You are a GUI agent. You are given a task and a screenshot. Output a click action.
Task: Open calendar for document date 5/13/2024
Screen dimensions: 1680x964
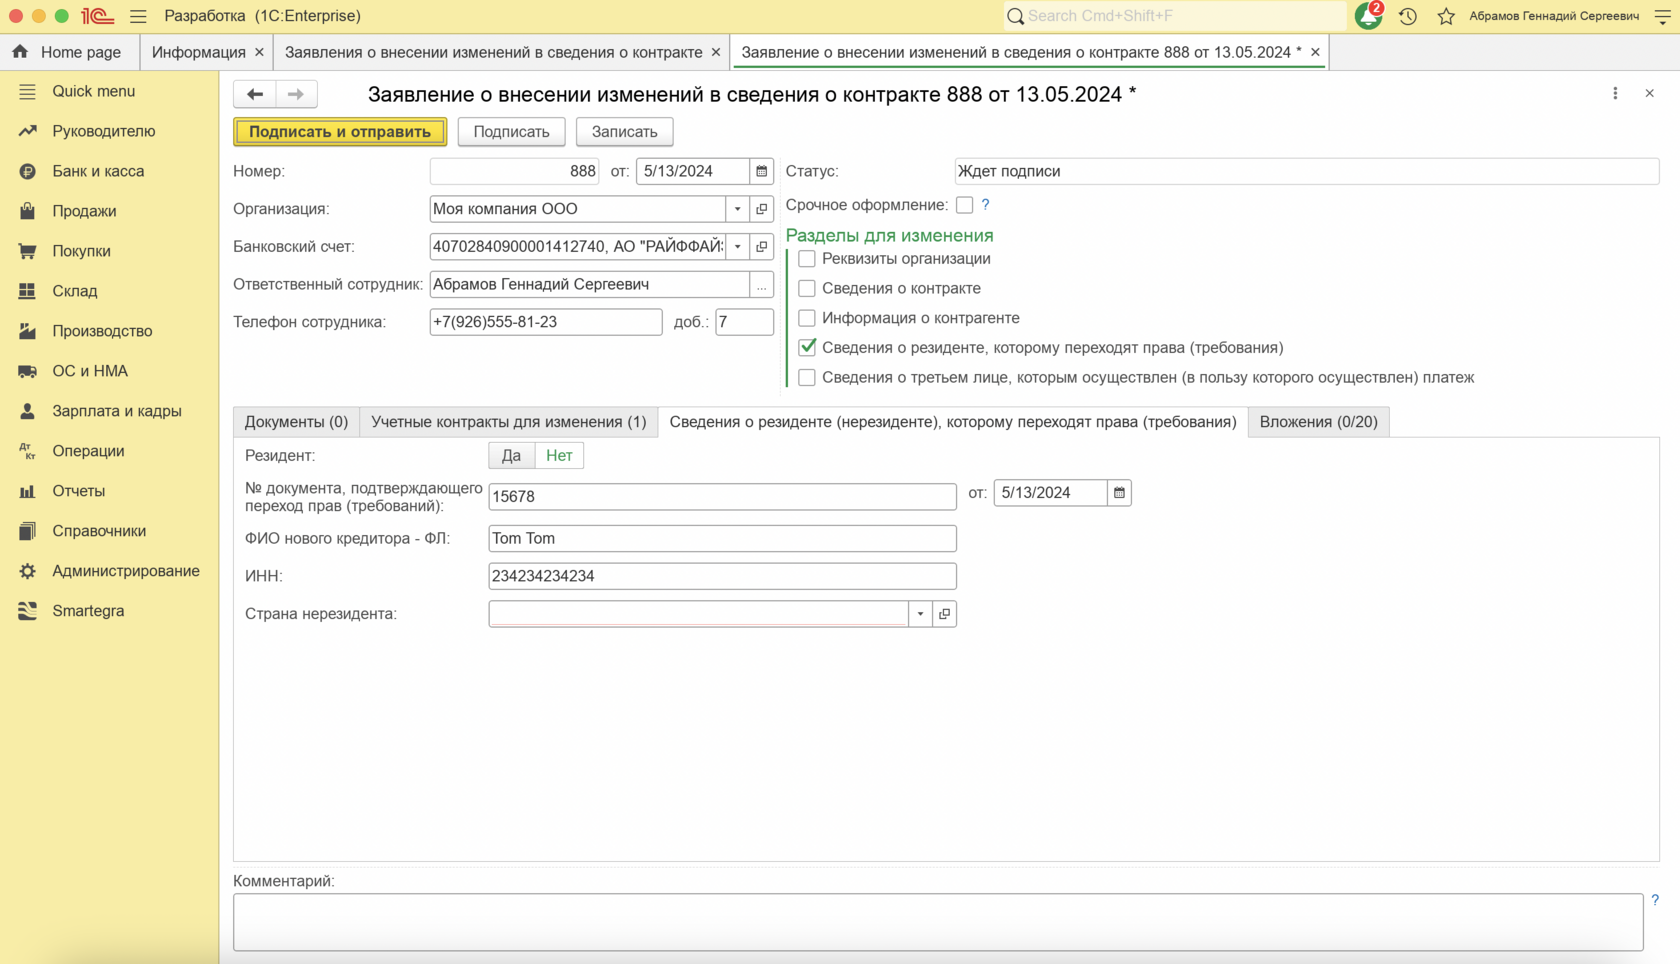coord(762,171)
